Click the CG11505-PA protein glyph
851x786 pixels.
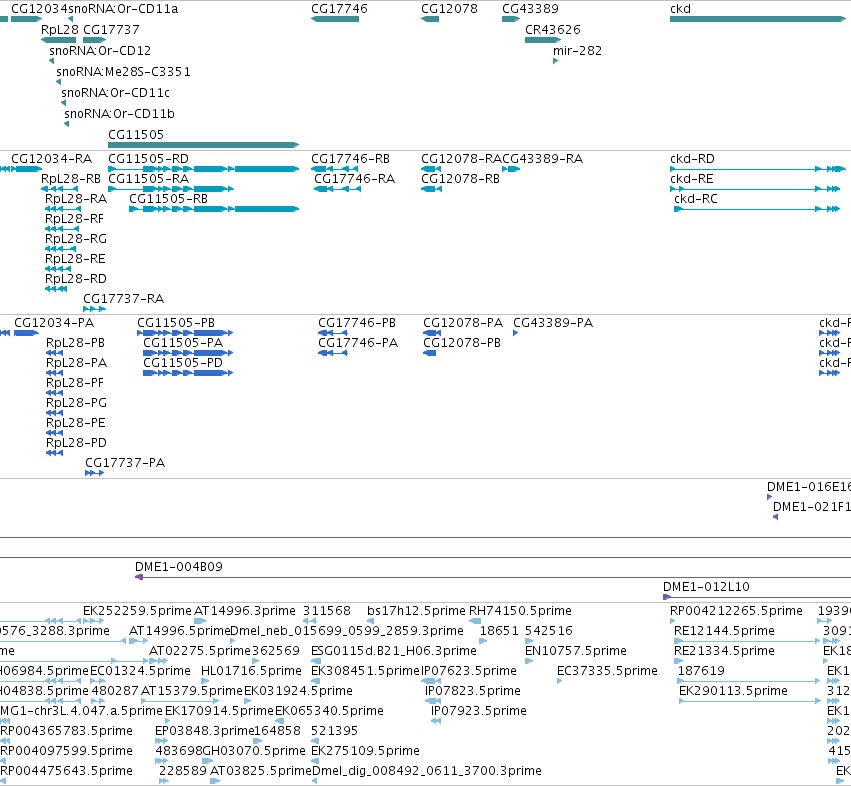188,353
